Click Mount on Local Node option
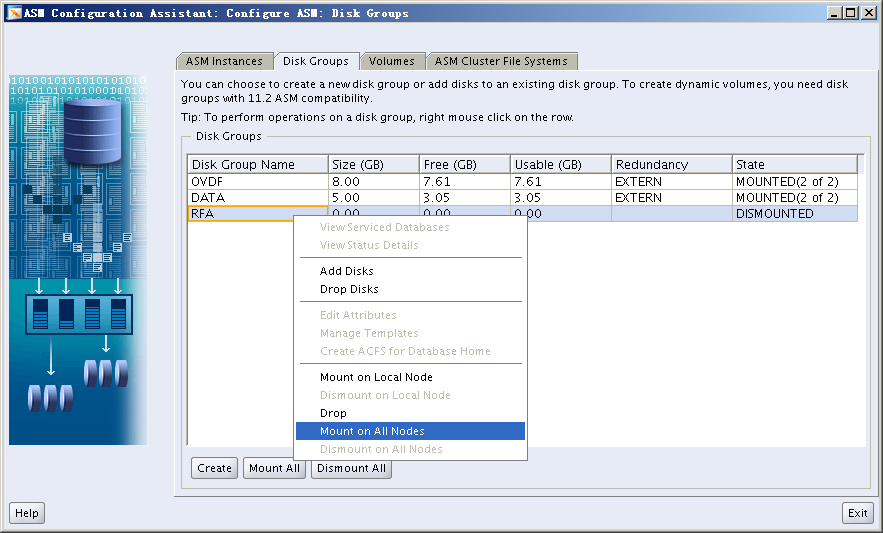This screenshot has height=533, width=883. click(x=376, y=377)
